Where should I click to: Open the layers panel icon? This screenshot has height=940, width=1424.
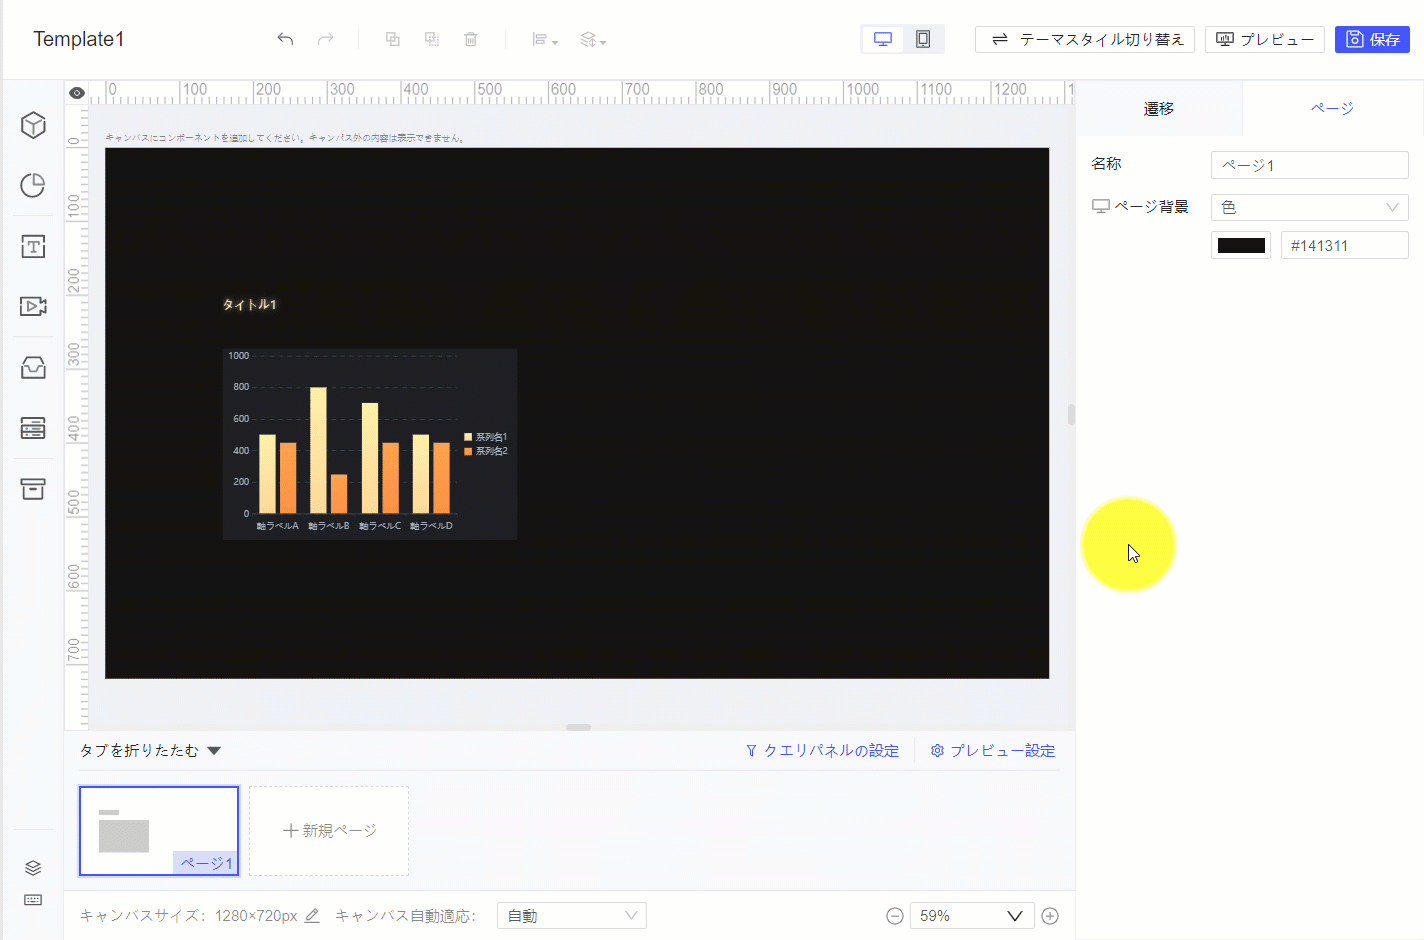pyautogui.click(x=33, y=867)
